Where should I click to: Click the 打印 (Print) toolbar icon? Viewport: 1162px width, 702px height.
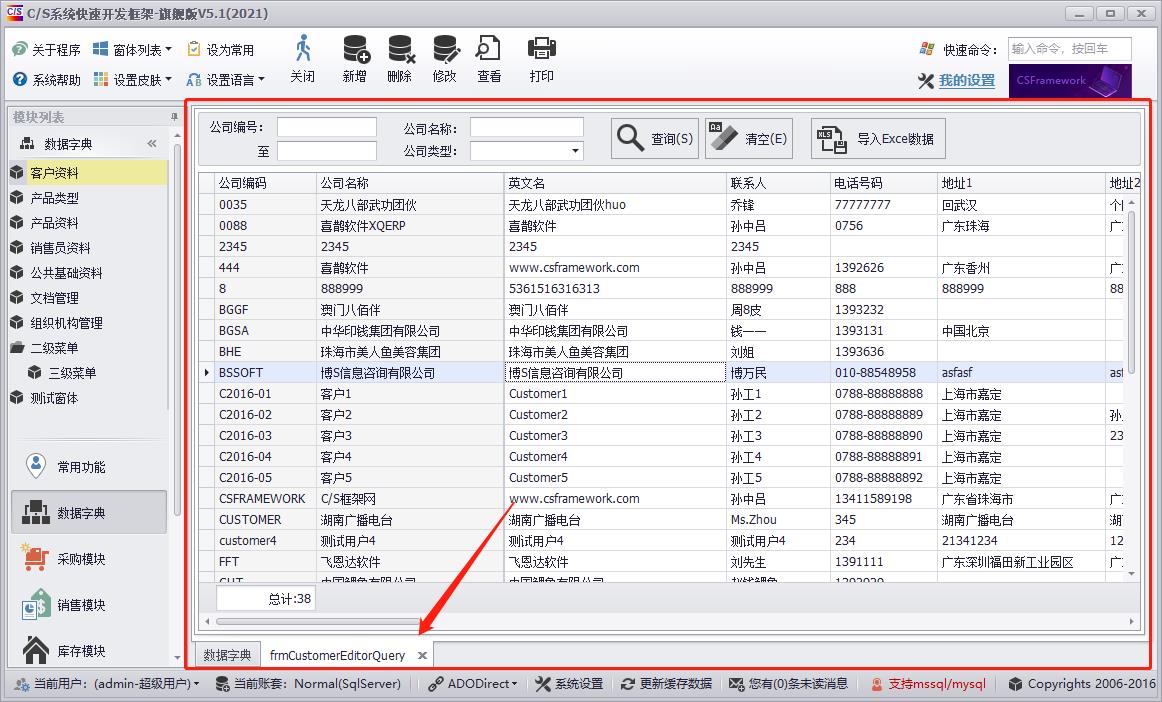coord(541,60)
